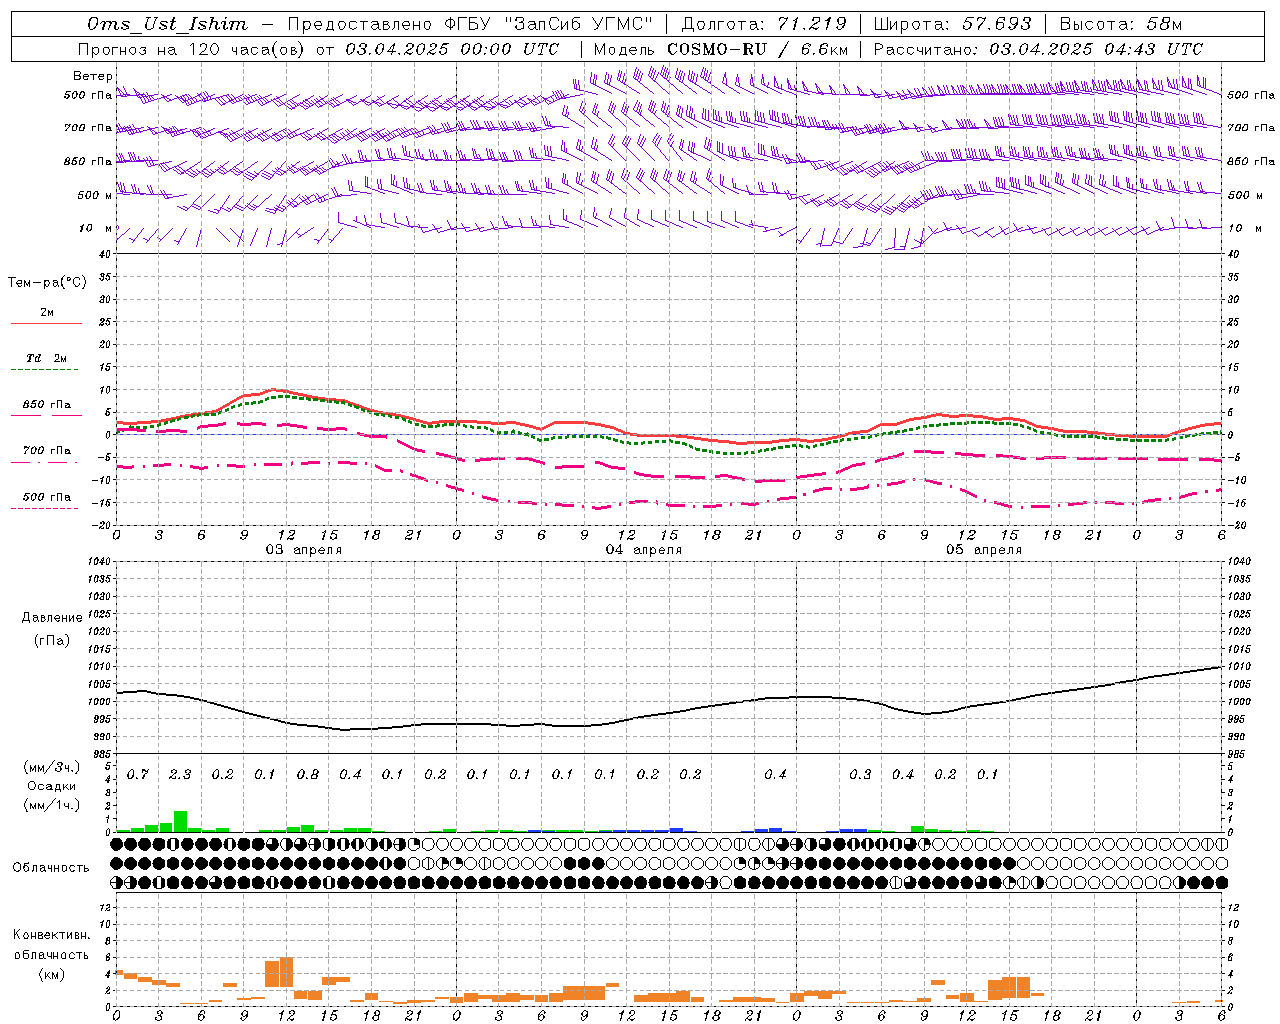This screenshot has height=1024, width=1280.
Task: Click the "(мм/1ч.)" precipitation unit label
Action: (x=52, y=805)
